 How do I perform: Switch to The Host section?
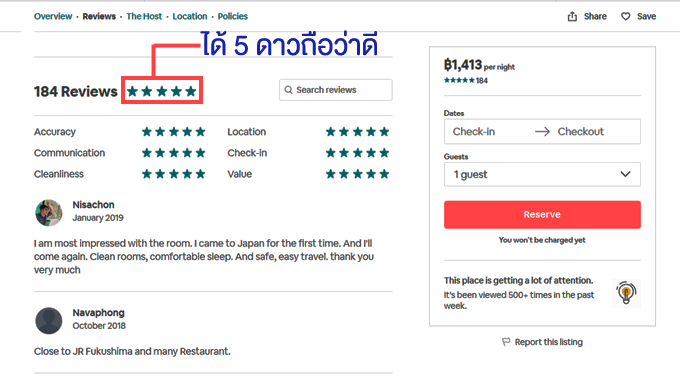144,16
